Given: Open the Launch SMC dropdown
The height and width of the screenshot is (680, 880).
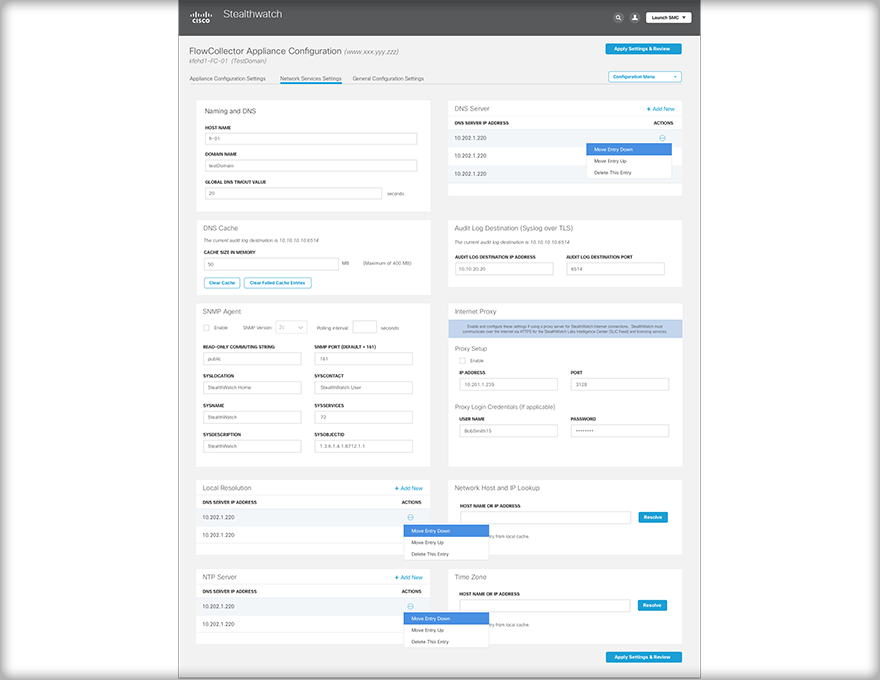Looking at the screenshot, I should (668, 17).
